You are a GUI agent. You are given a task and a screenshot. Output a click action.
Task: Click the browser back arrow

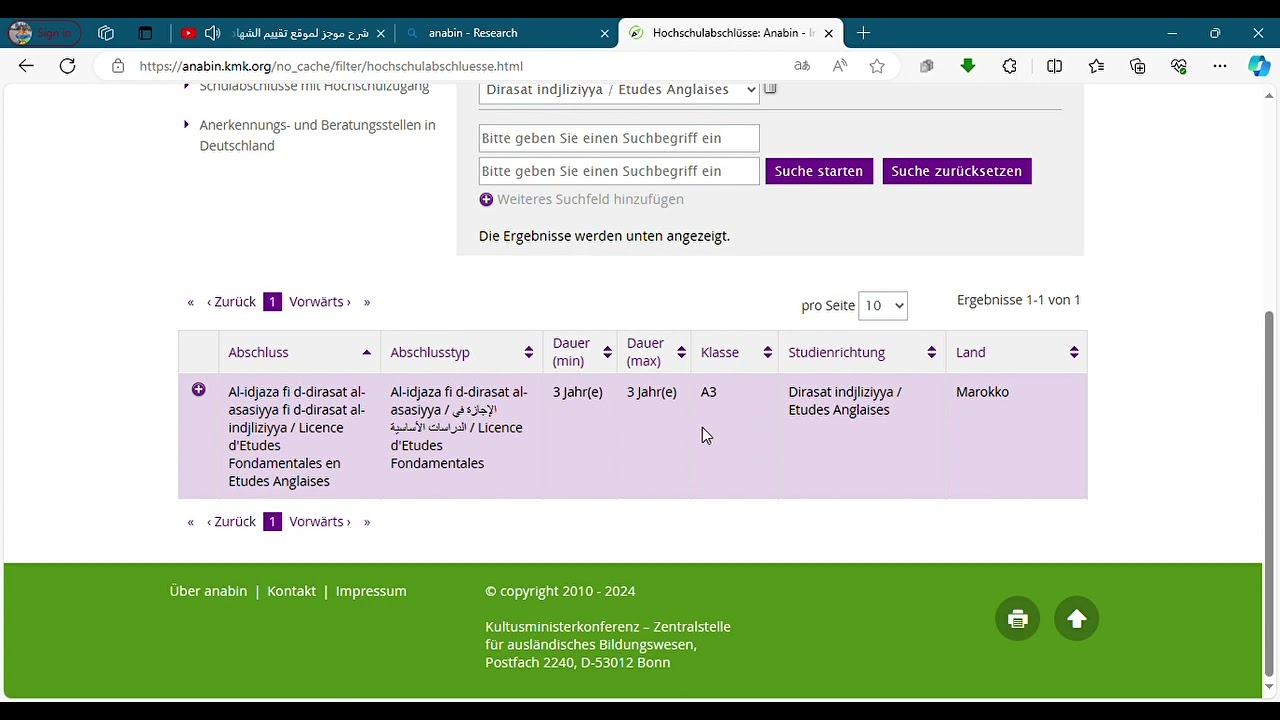26,66
